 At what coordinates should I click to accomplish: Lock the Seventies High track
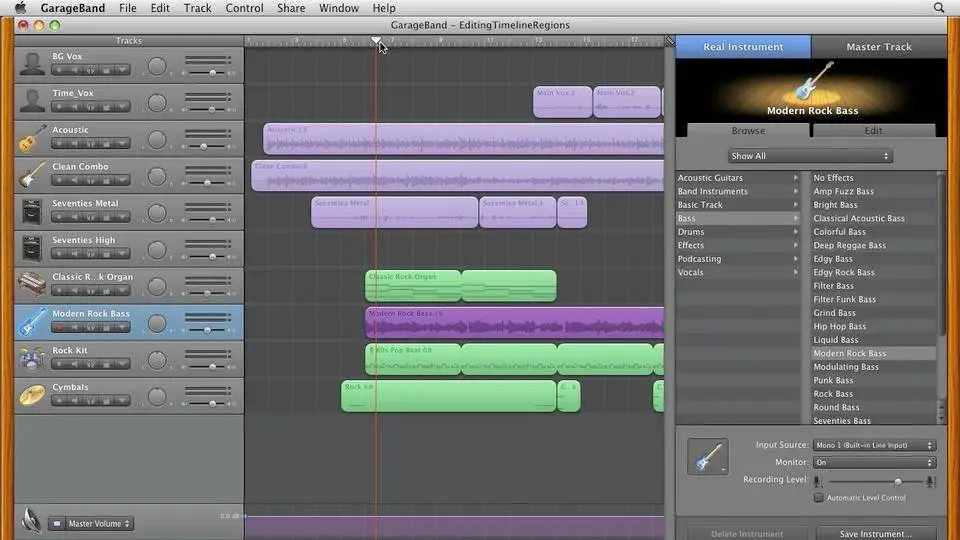[x=107, y=254]
